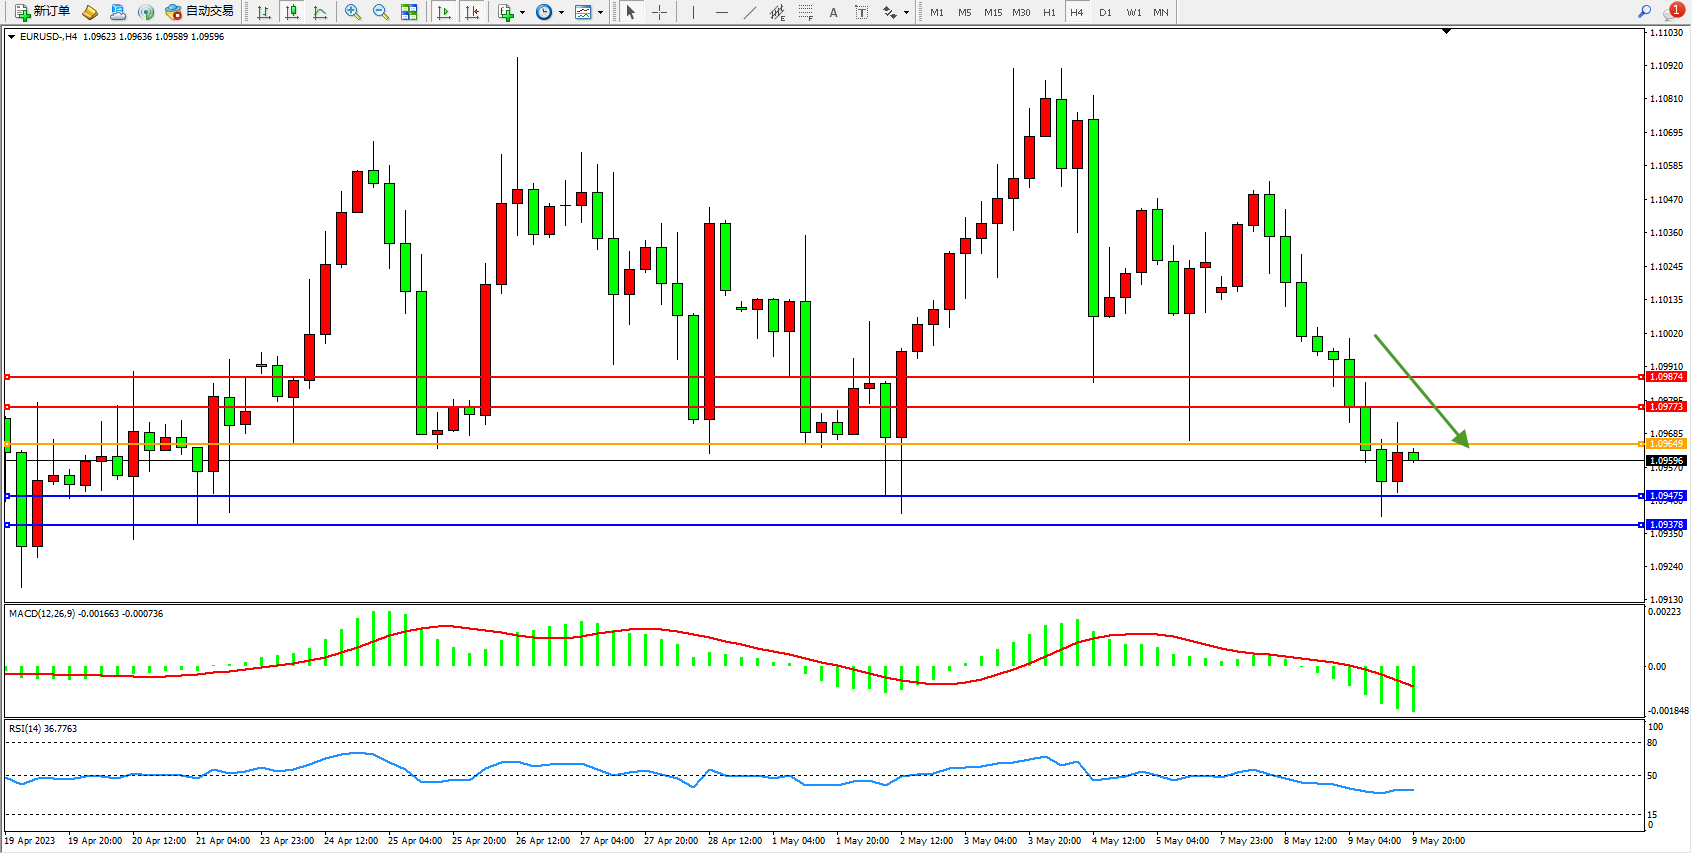Toggle the AutoTrading (自动交易) button
Screen dimensions: 1692x854
tap(200, 12)
